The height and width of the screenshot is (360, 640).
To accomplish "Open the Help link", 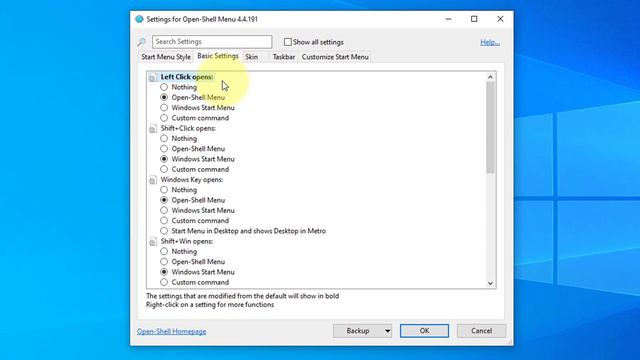I will tap(490, 42).
